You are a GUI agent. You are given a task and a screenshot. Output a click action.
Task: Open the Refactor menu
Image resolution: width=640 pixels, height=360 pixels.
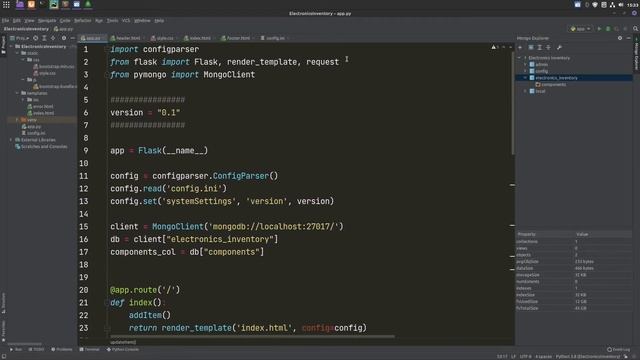coord(82,20)
